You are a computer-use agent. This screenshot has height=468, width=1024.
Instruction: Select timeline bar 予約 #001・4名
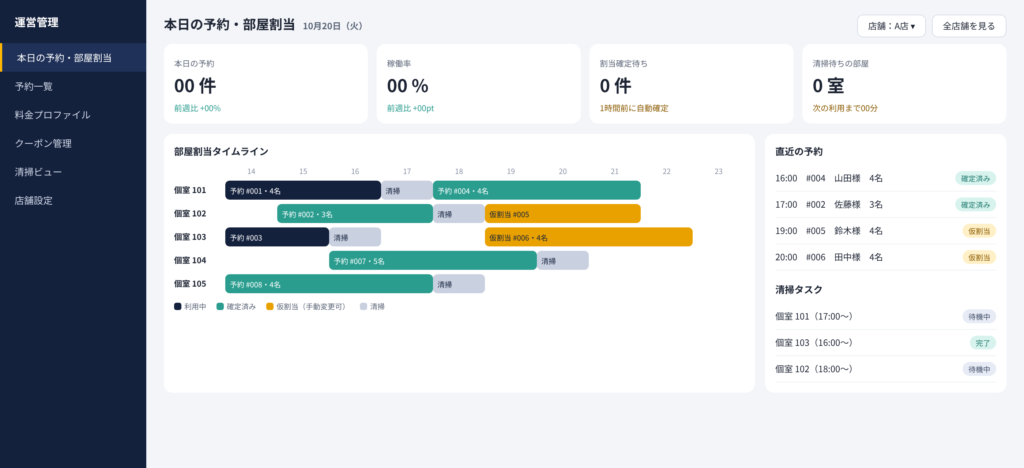(x=303, y=191)
